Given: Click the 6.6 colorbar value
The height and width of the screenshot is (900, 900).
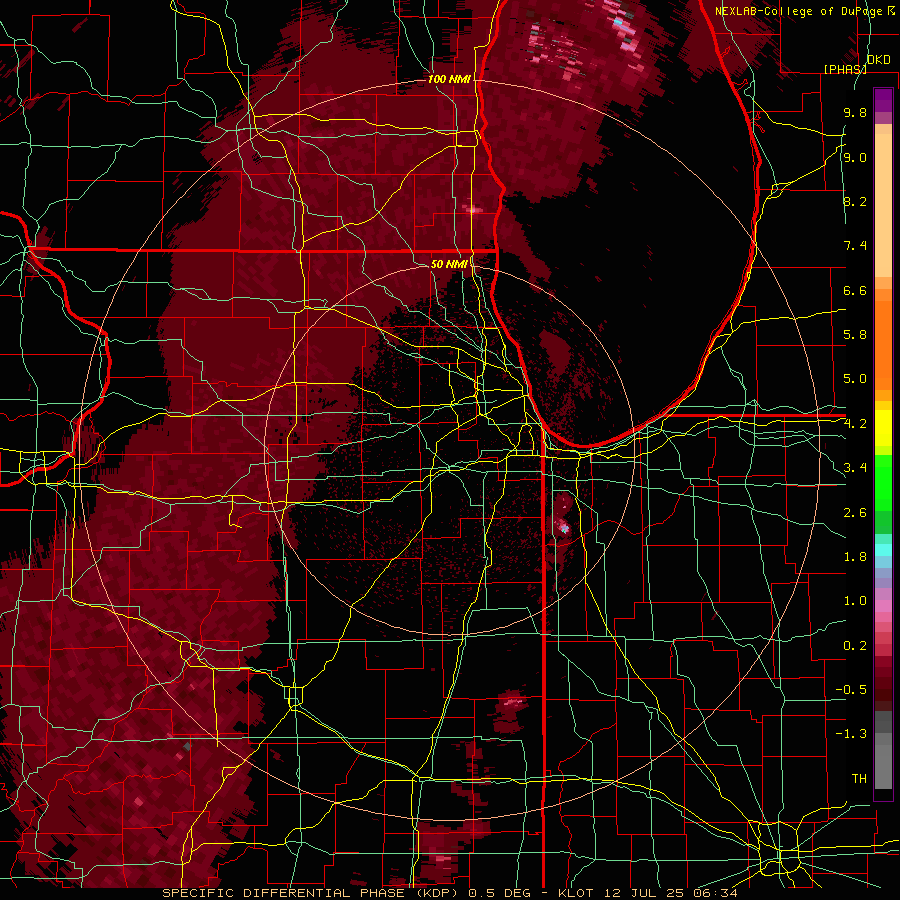Looking at the screenshot, I should point(855,290).
